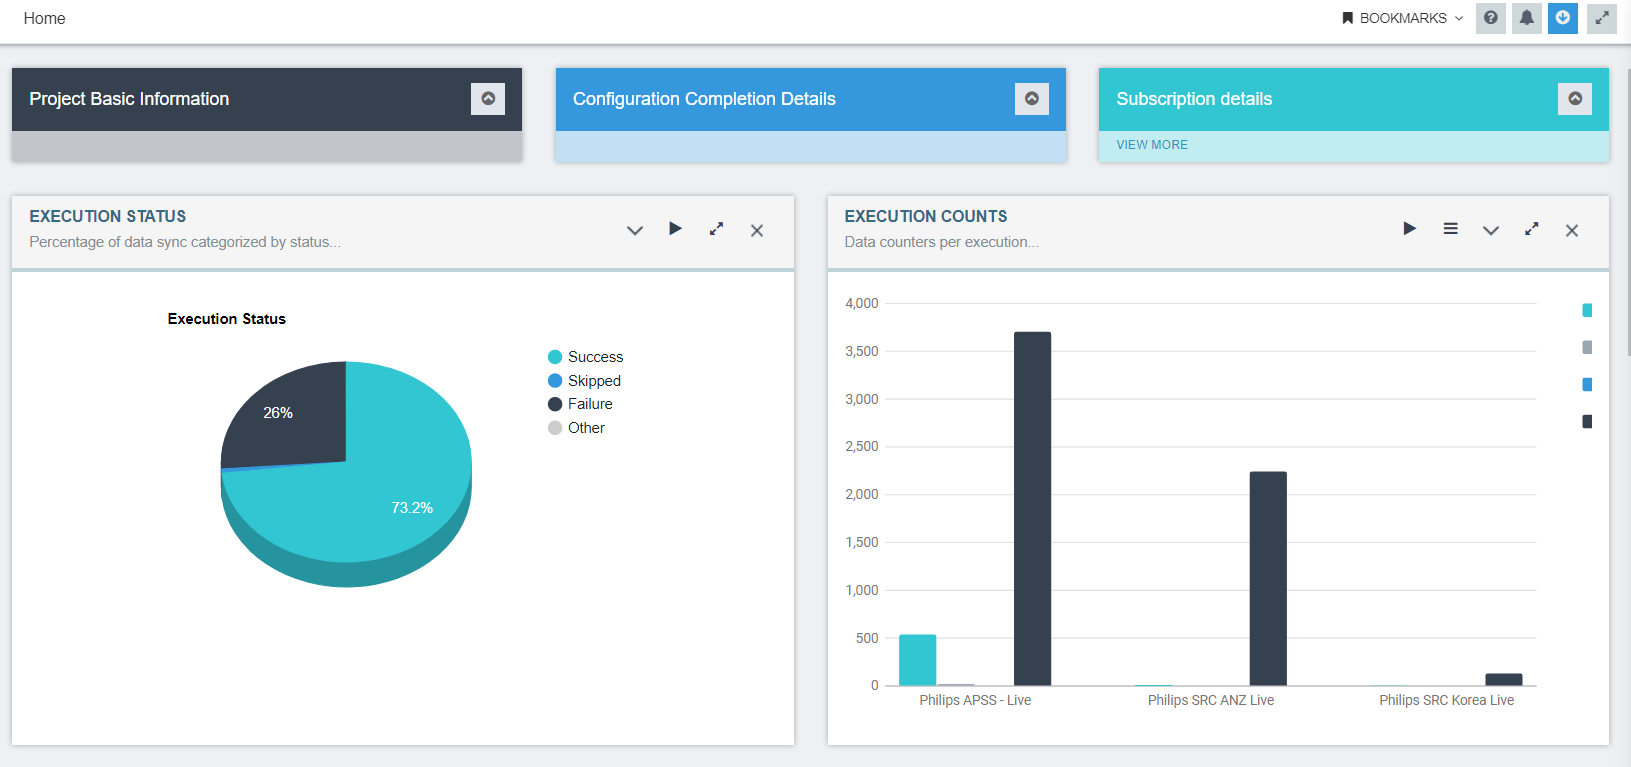
Task: Play the Execution Counts widget
Action: click(1409, 229)
